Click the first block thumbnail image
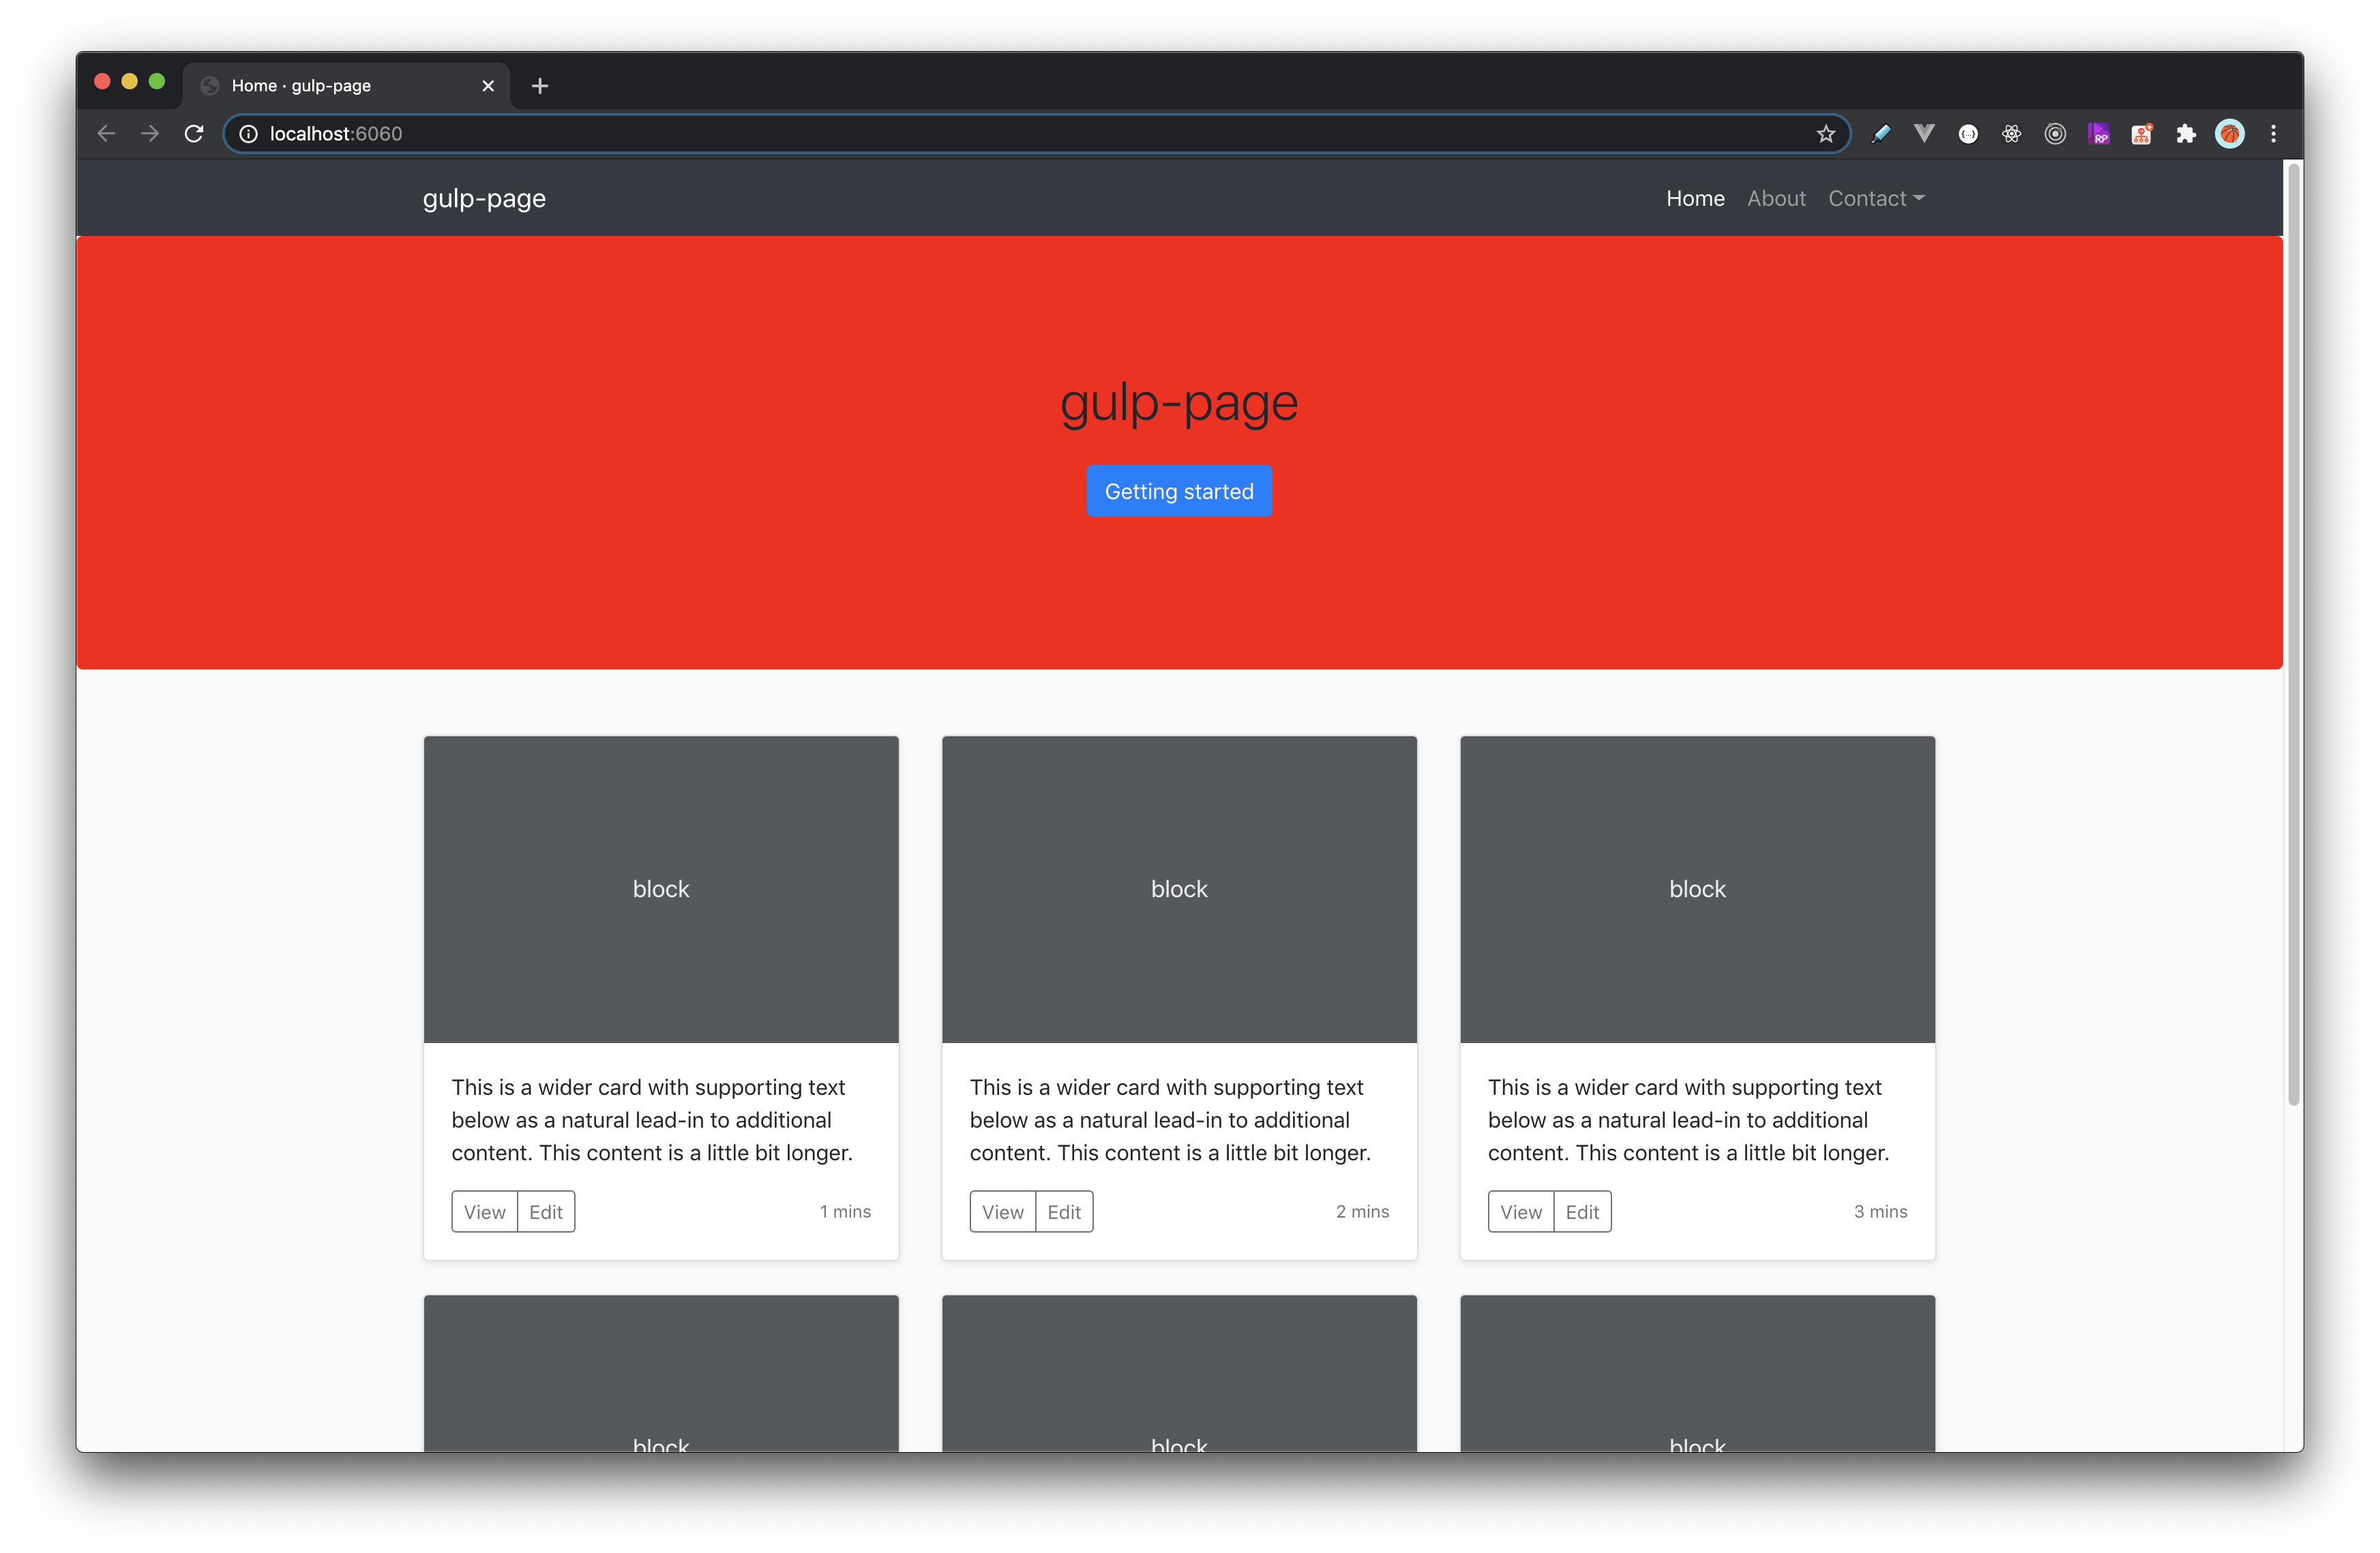This screenshot has width=2380, height=1553. click(x=661, y=888)
